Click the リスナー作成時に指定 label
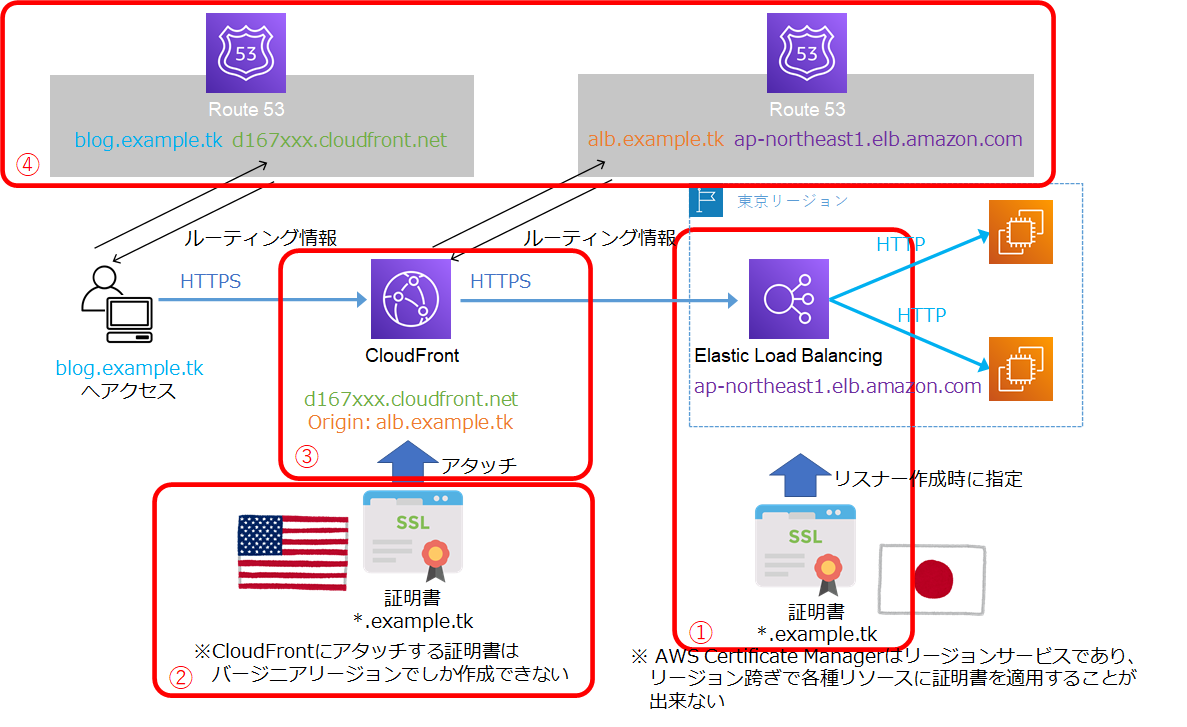Viewport: 1187px width, 727px height. (x=928, y=479)
